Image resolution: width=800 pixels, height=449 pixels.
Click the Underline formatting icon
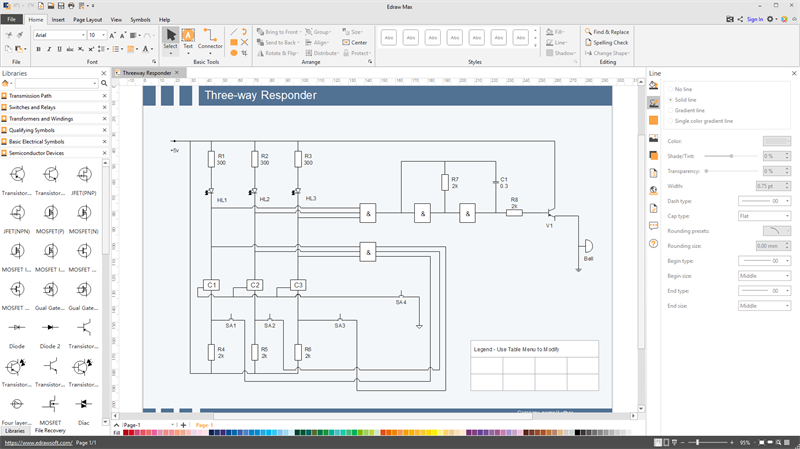(59, 49)
